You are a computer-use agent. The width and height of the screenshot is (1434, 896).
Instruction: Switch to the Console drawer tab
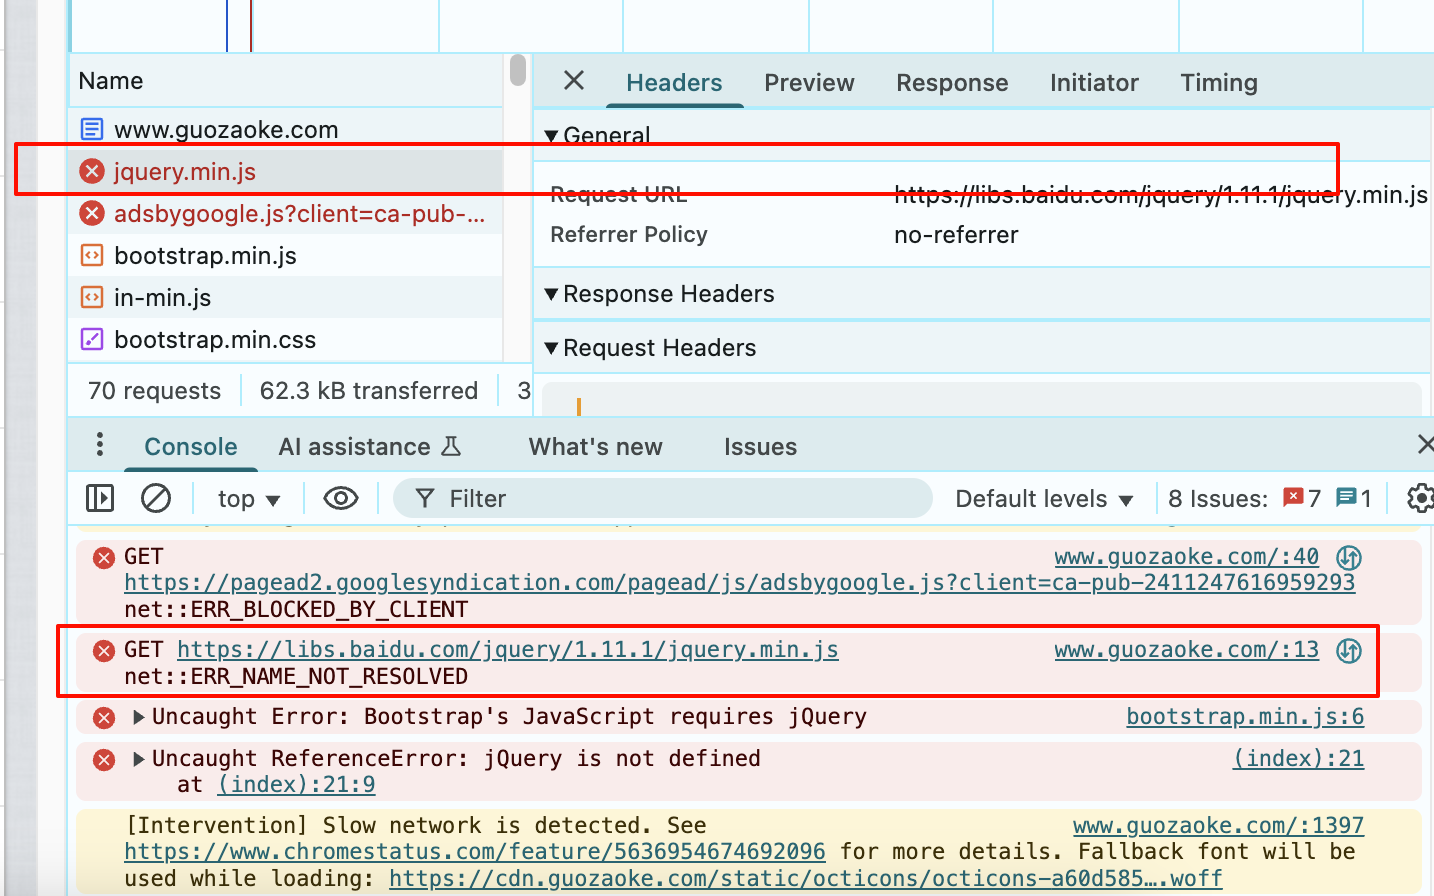[x=191, y=447]
